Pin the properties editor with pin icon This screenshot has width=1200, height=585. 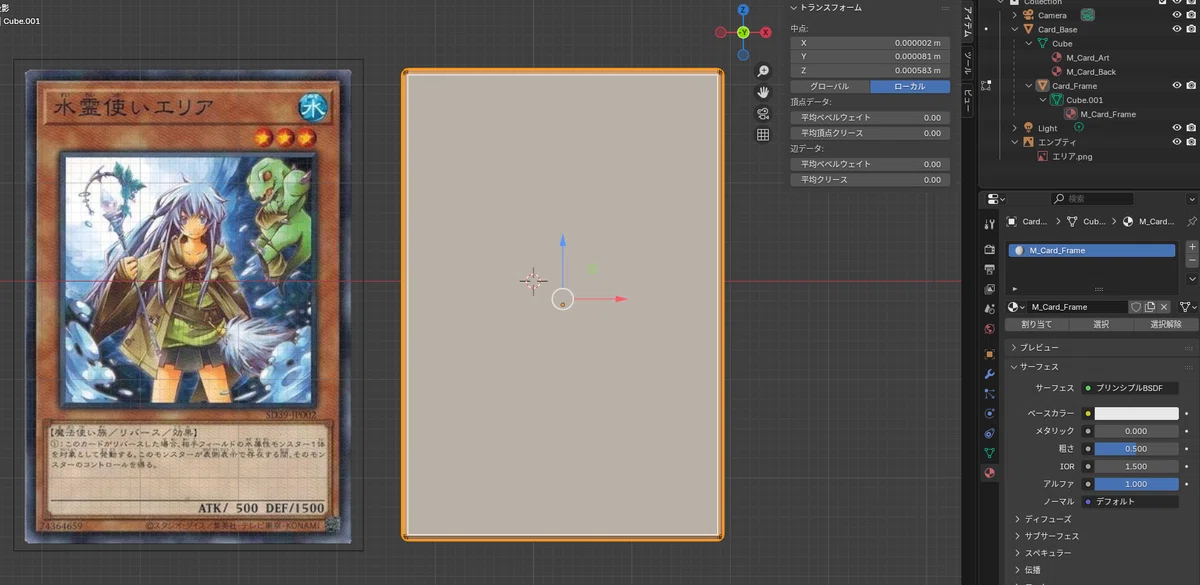[1191, 221]
